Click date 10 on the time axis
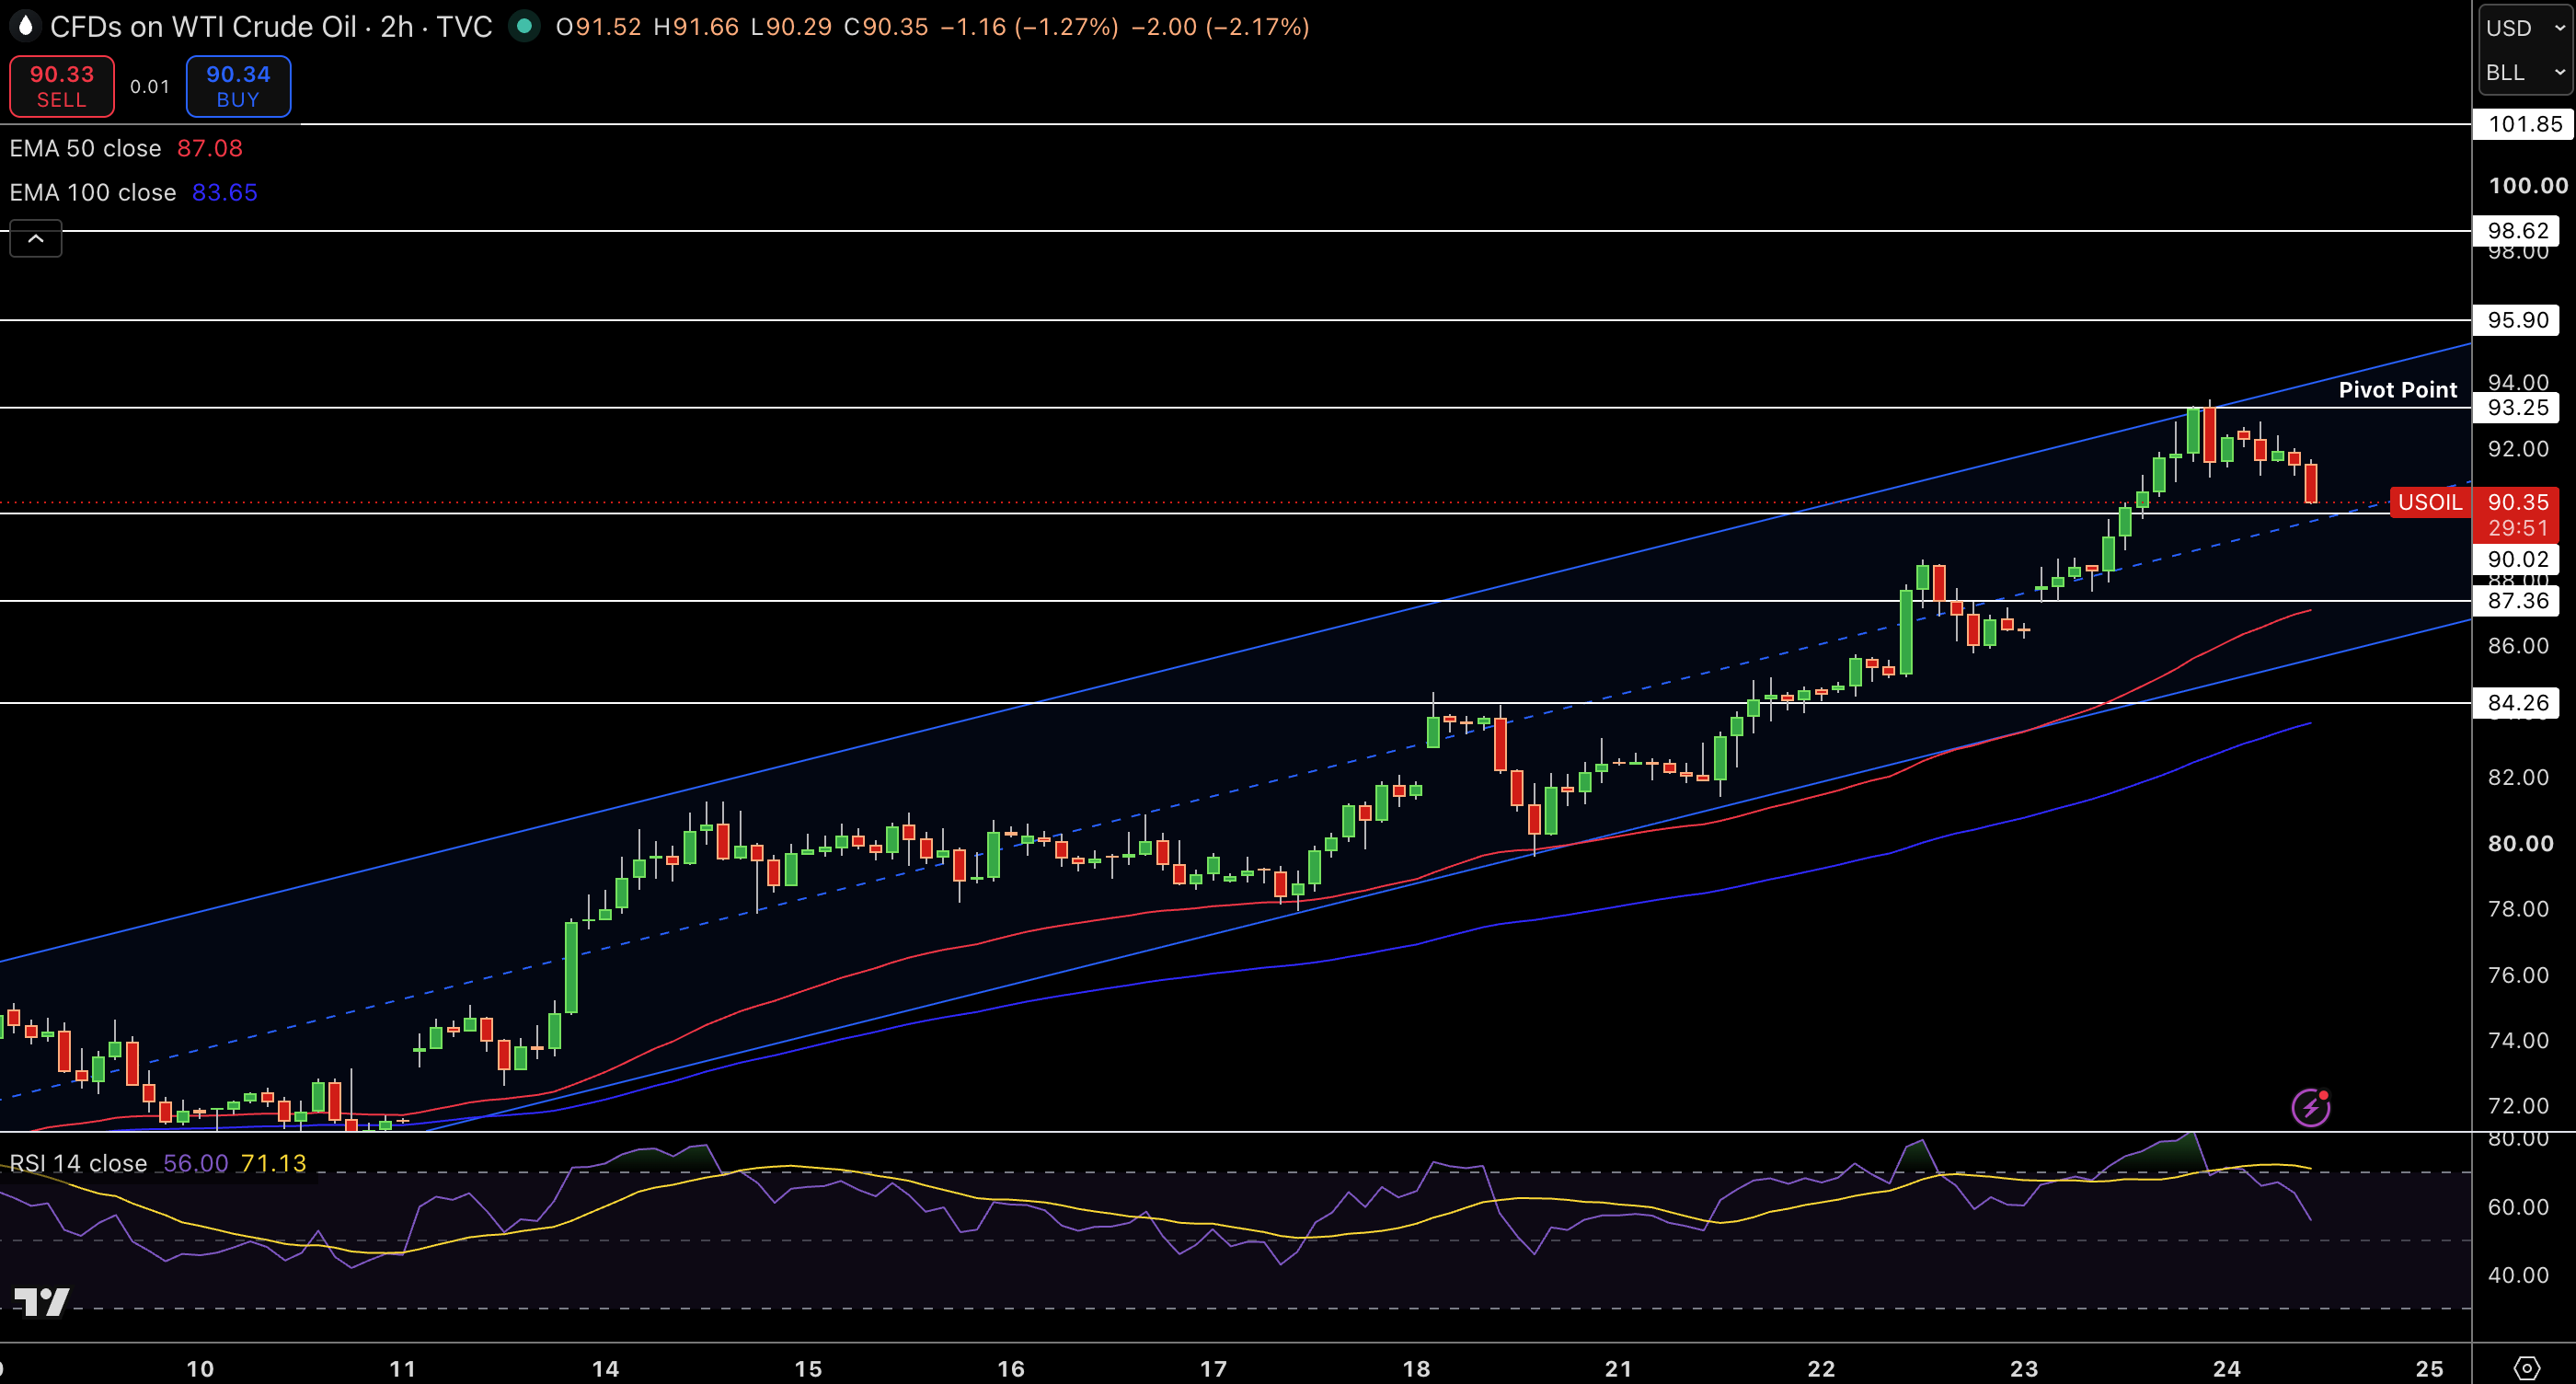Image resolution: width=2576 pixels, height=1384 pixels. [200, 1369]
